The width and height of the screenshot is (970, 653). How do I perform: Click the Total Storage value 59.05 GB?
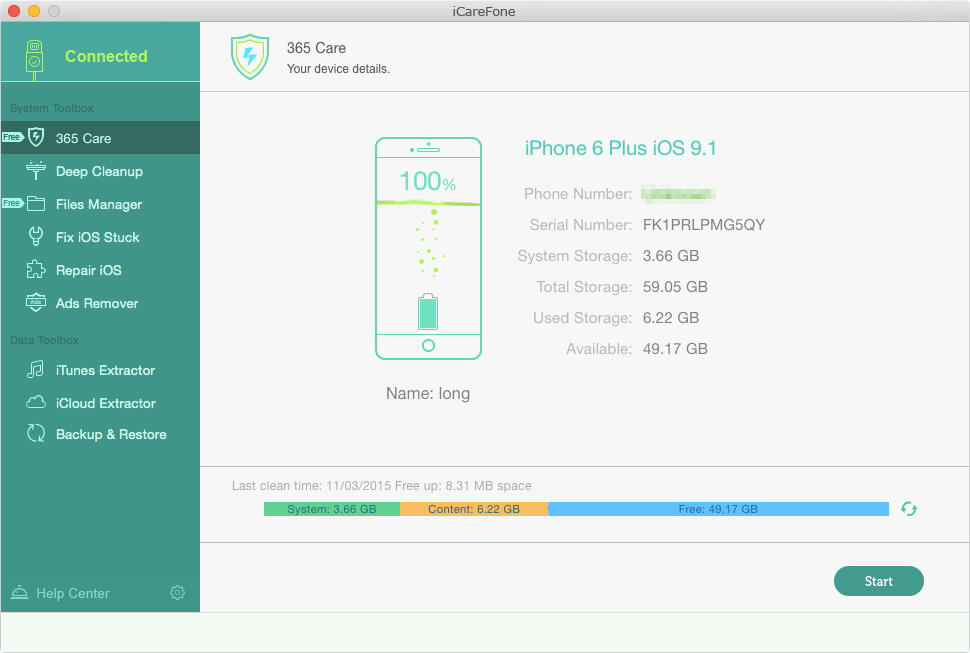675,287
